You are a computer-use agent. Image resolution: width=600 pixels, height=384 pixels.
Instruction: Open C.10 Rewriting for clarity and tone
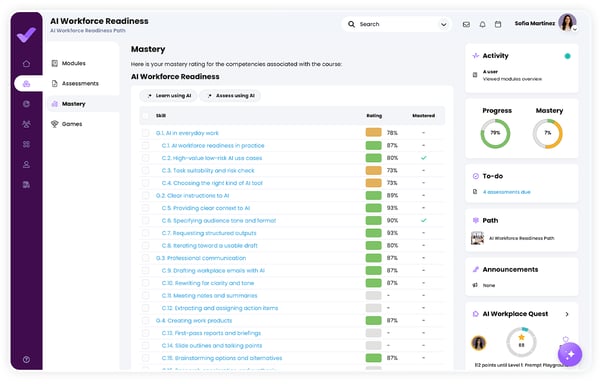[208, 283]
